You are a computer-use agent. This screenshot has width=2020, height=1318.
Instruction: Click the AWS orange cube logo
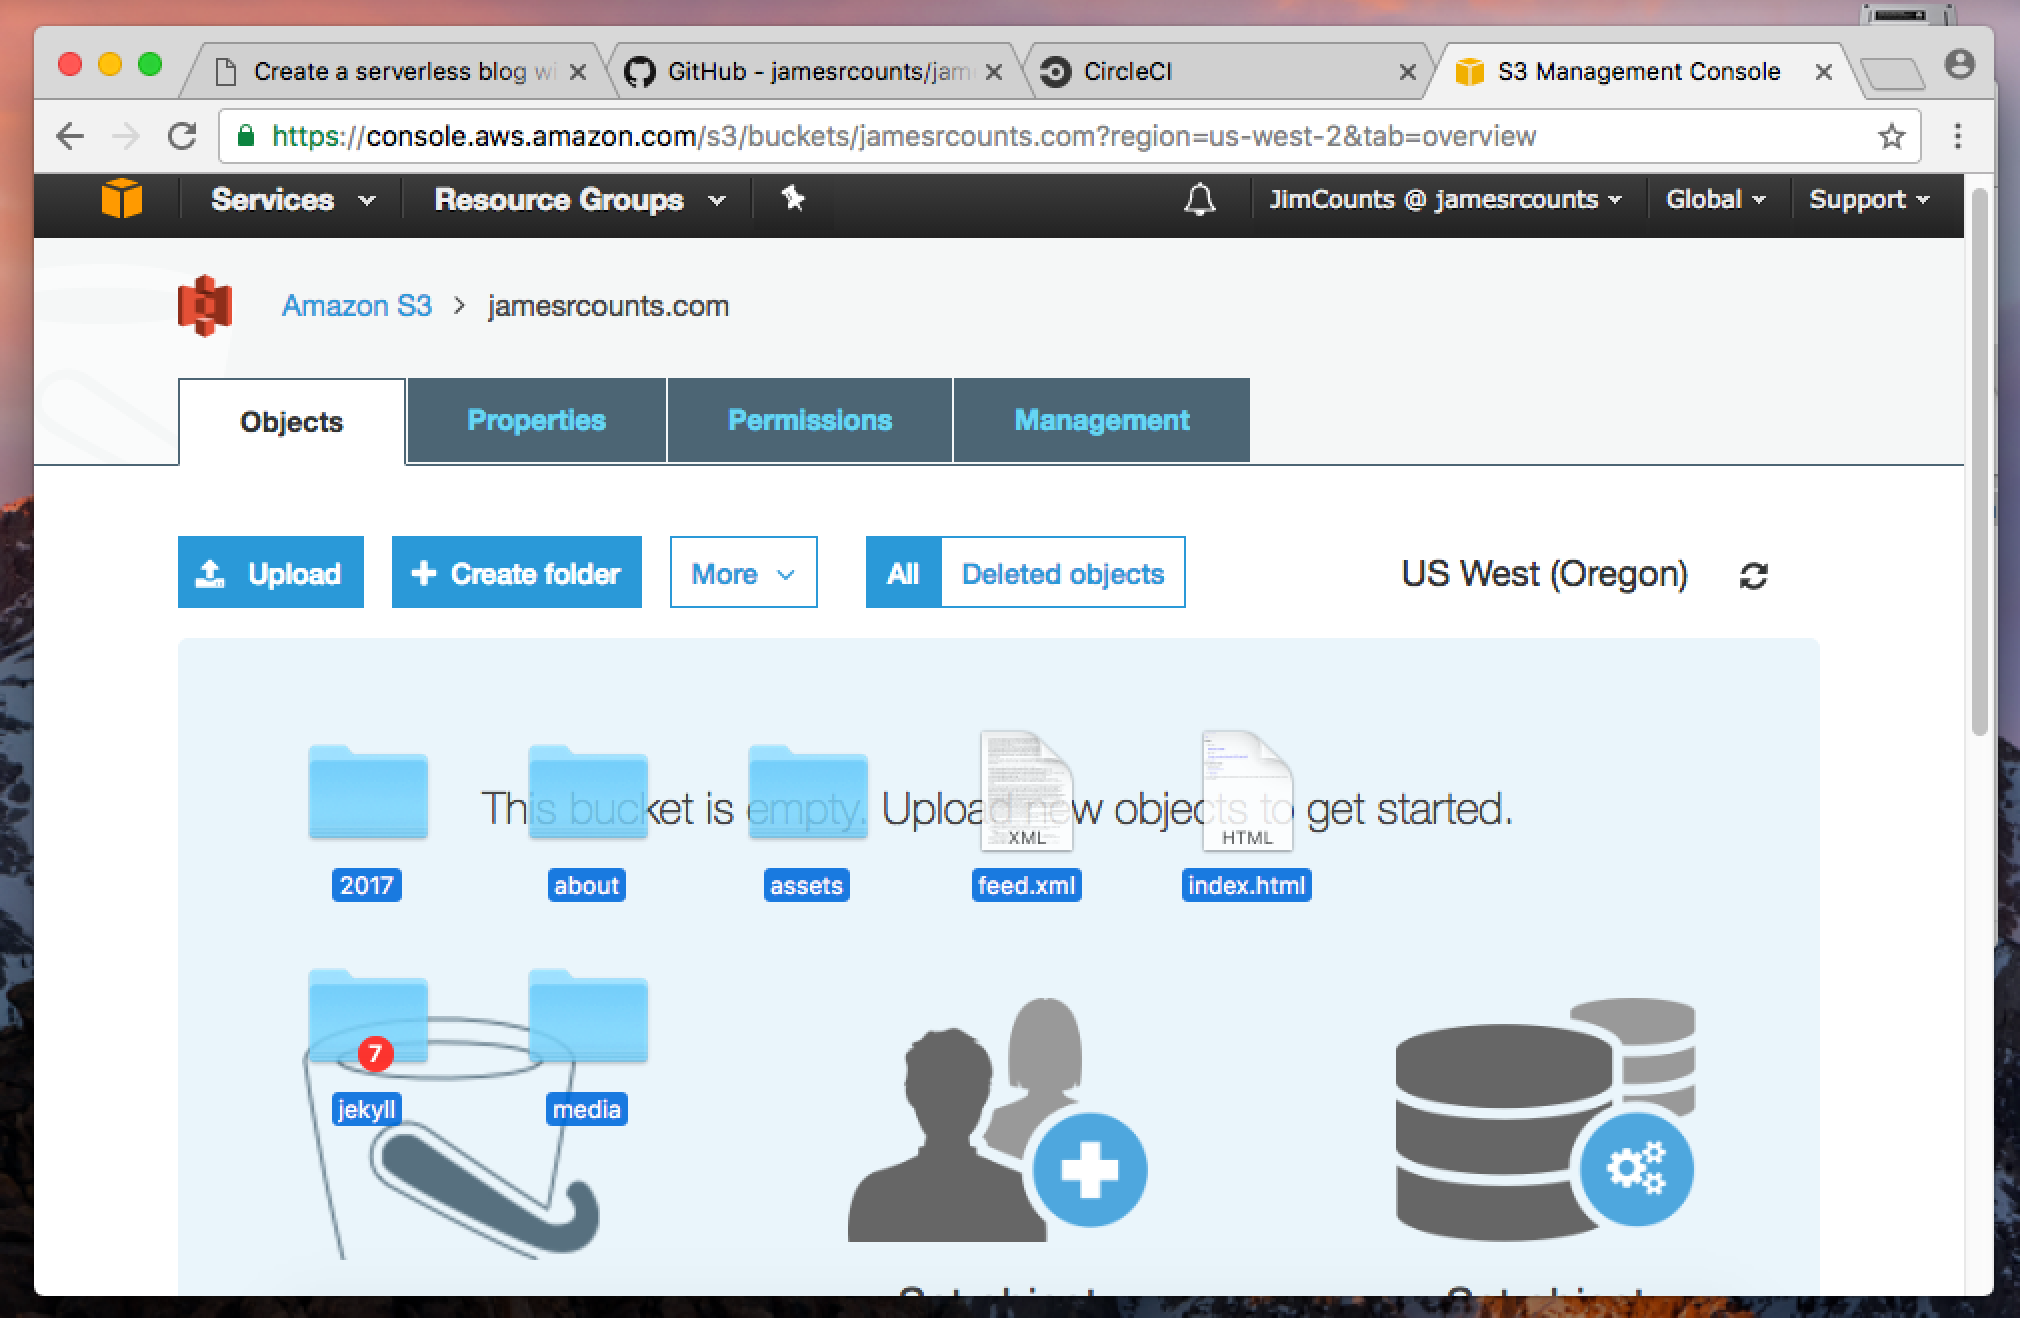tap(122, 198)
